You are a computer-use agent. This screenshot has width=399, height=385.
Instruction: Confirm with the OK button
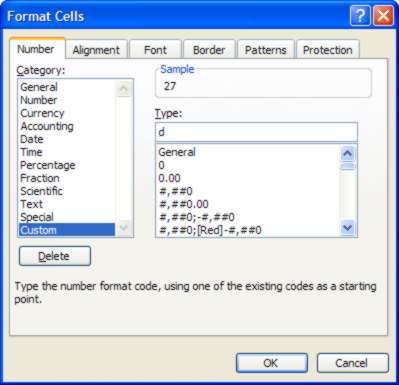click(x=272, y=363)
